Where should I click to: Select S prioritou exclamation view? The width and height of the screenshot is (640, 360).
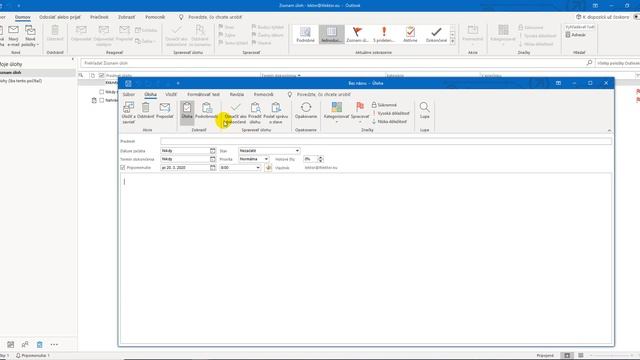tap(384, 34)
